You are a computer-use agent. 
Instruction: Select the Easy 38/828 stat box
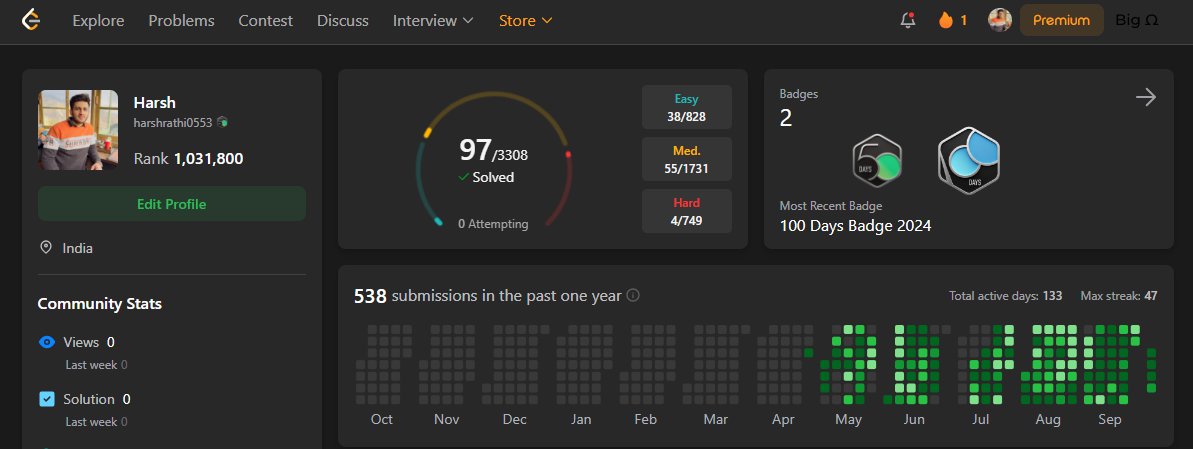point(686,107)
